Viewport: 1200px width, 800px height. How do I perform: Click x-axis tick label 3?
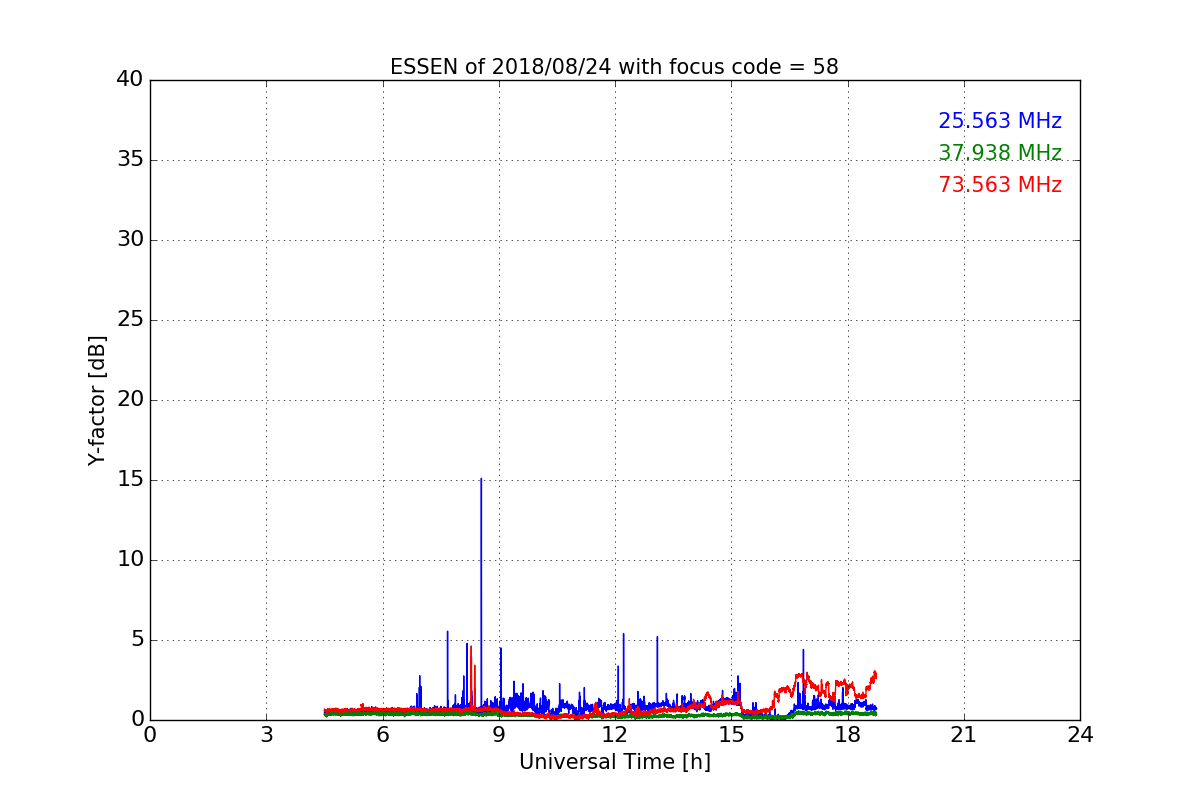click(x=266, y=735)
